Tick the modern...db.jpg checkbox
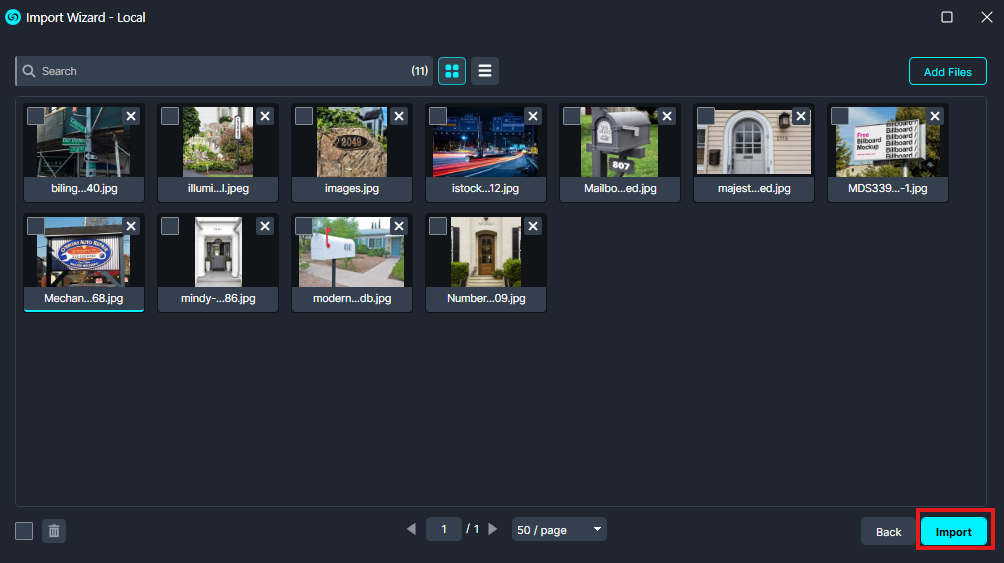 click(x=304, y=226)
